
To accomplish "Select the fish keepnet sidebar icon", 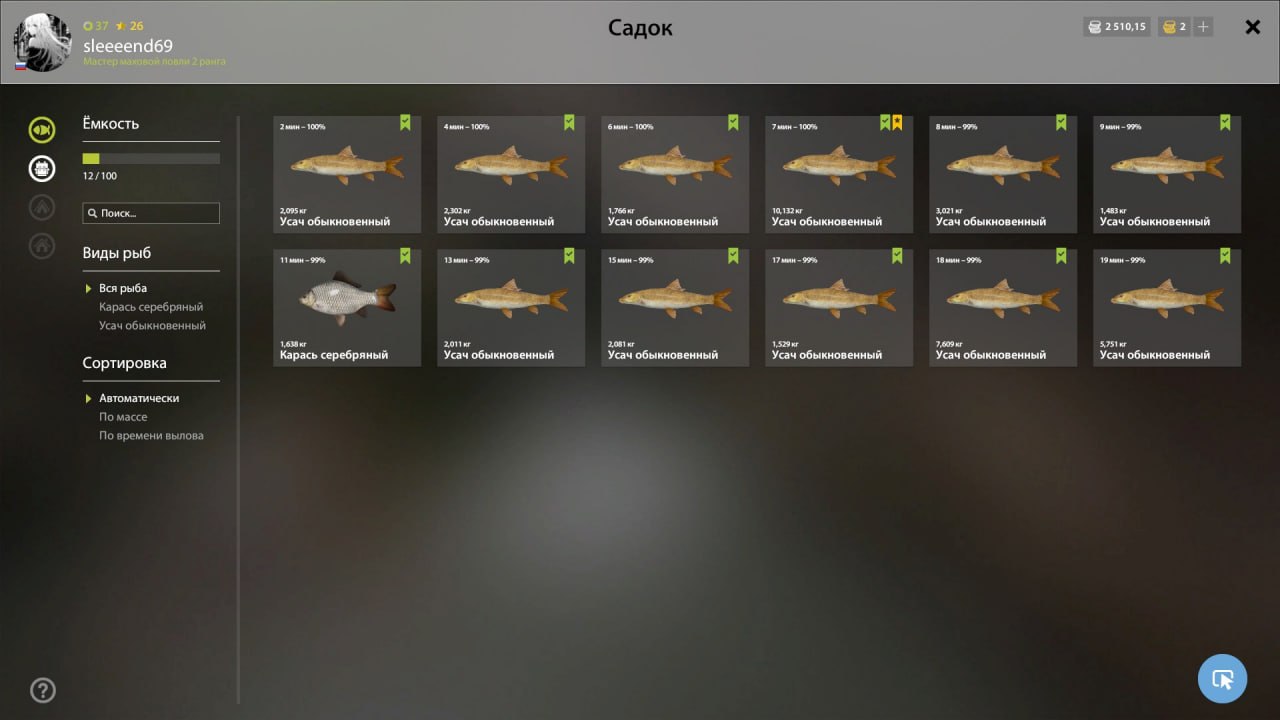I will (41, 129).
